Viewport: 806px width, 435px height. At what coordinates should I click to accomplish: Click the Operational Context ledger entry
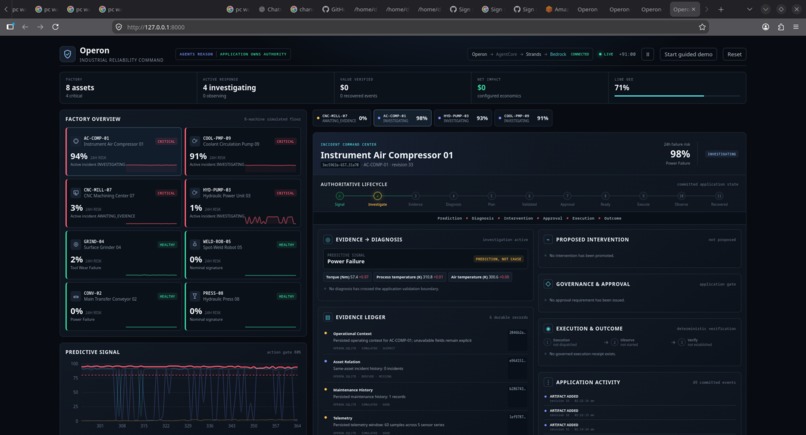[x=426, y=340]
